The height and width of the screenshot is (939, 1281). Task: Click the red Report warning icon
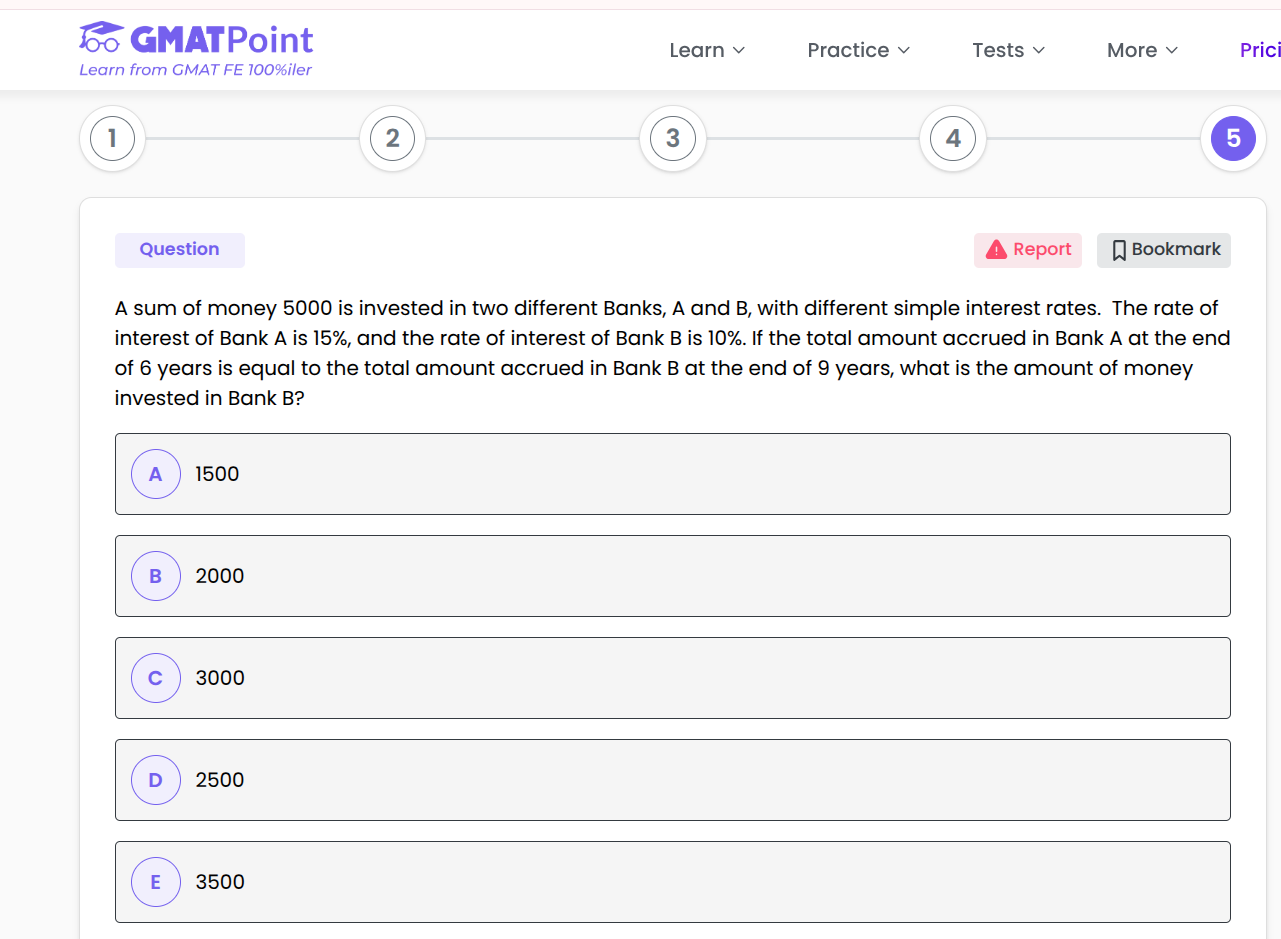pyautogui.click(x=996, y=250)
